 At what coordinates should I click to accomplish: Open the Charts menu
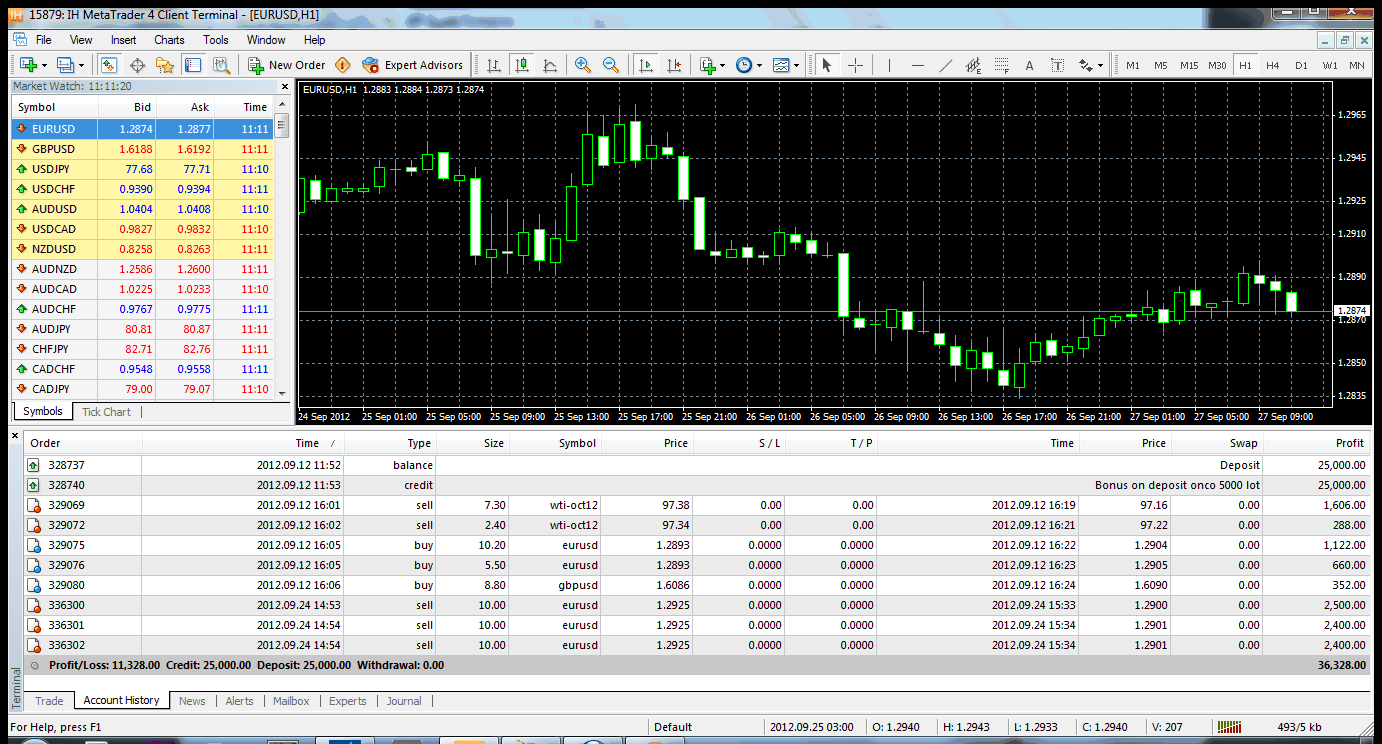(169, 40)
